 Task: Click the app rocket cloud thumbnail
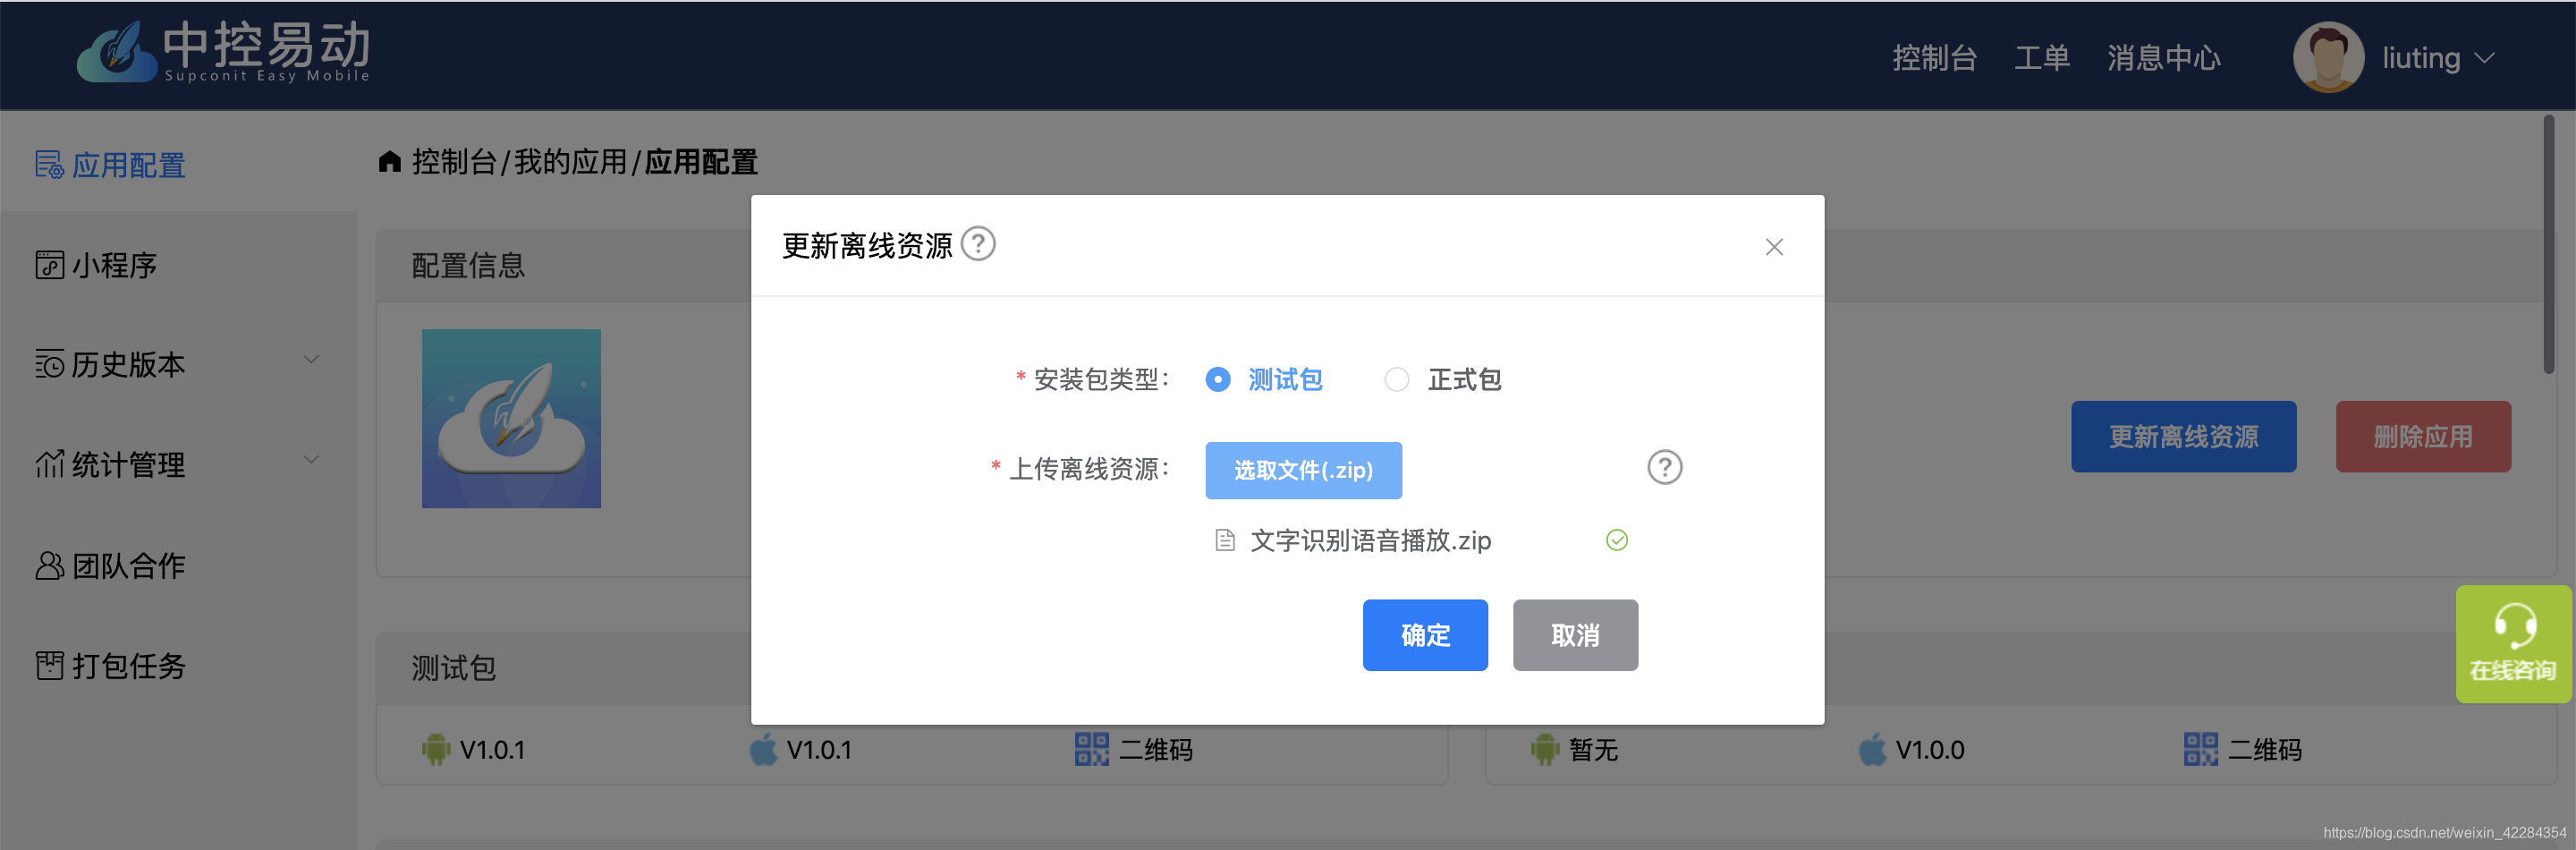(511, 418)
